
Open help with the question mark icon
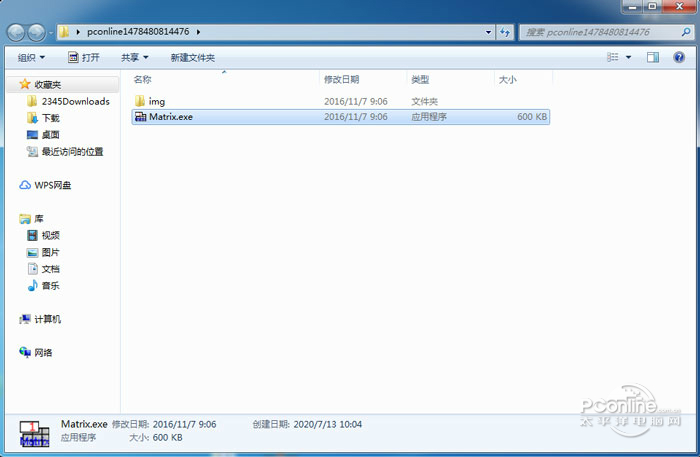pos(679,57)
